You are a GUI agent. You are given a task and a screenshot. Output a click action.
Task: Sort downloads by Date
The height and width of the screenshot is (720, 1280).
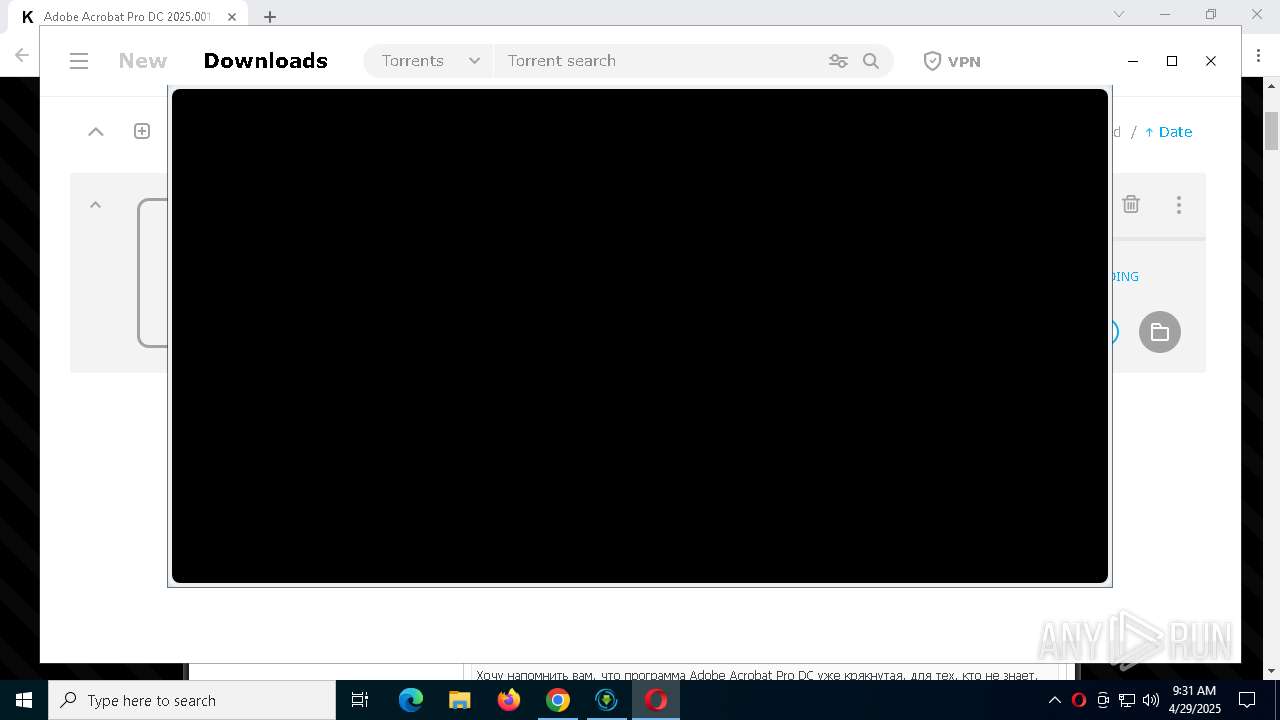1168,132
